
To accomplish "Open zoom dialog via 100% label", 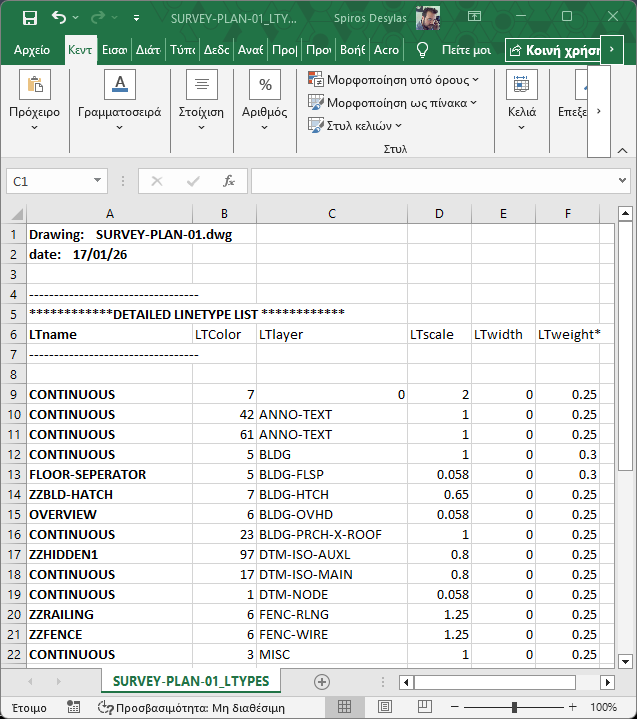I will pos(604,707).
